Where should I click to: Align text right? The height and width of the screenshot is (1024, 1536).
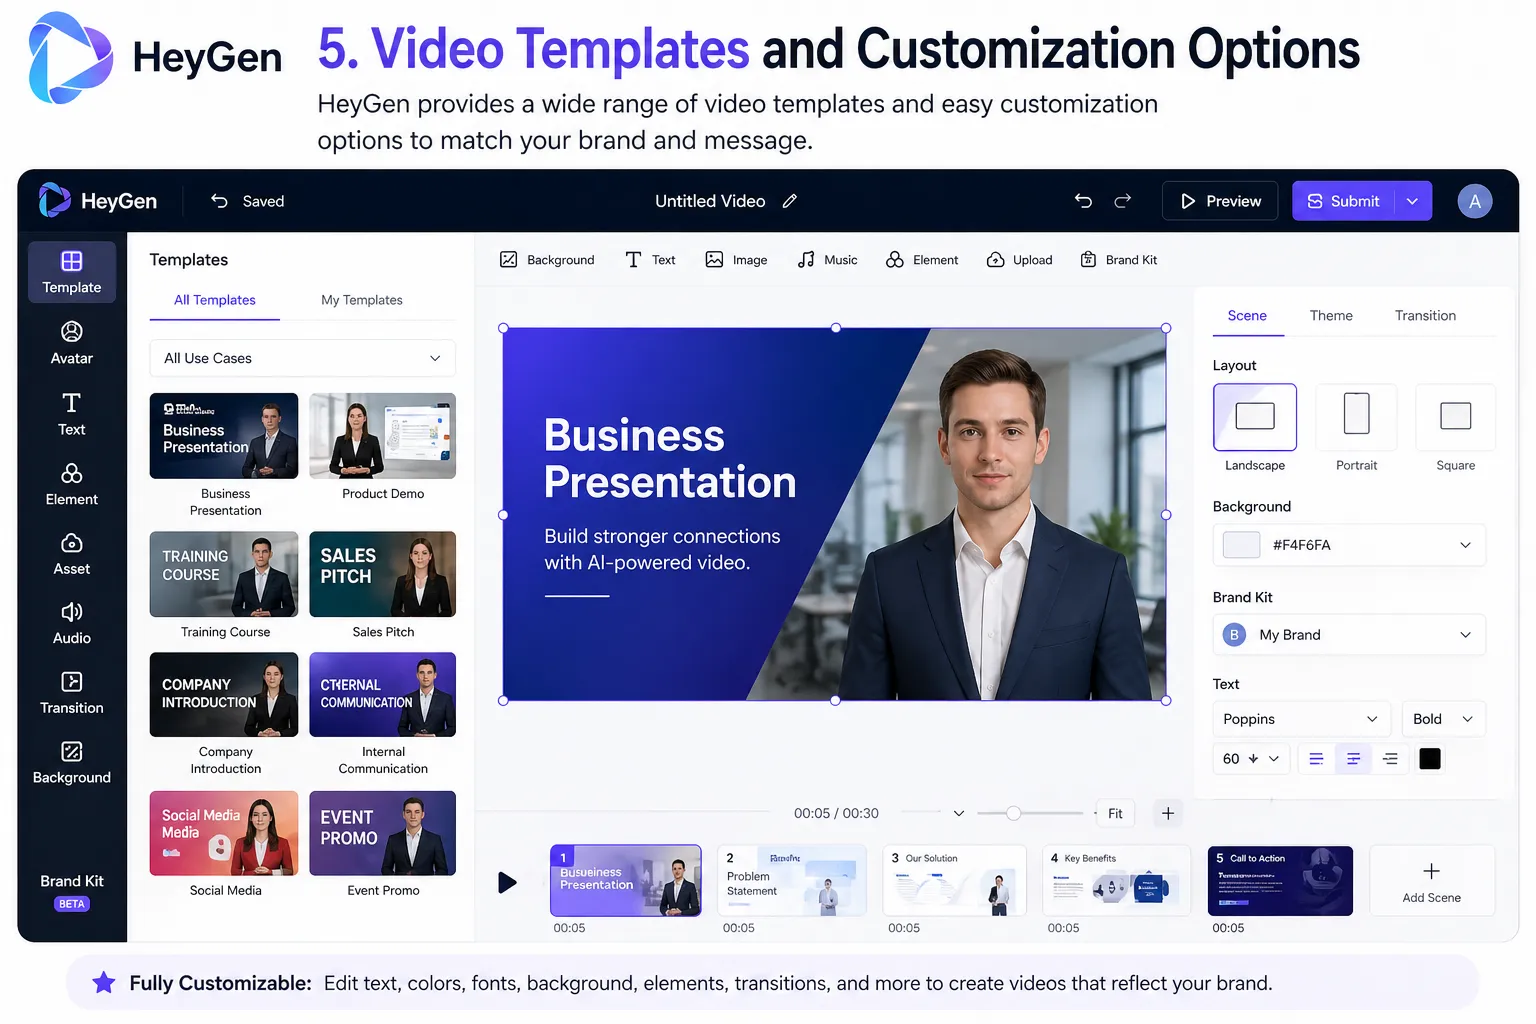point(1390,759)
